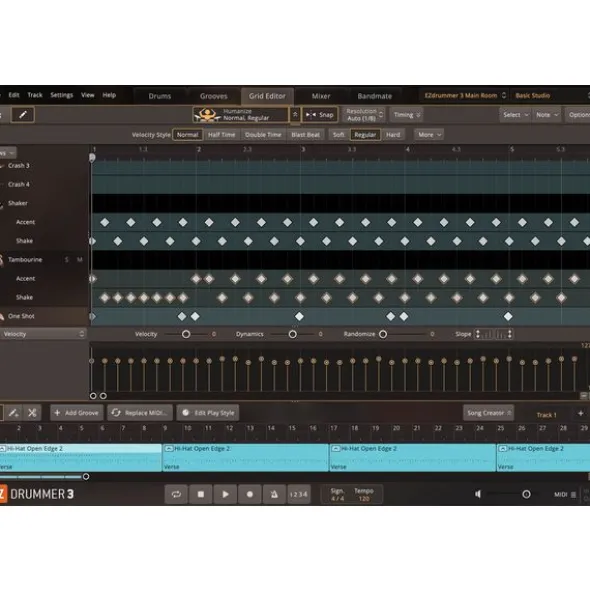
Task: Click One Shot note at bar 3
Action: tap(299, 316)
